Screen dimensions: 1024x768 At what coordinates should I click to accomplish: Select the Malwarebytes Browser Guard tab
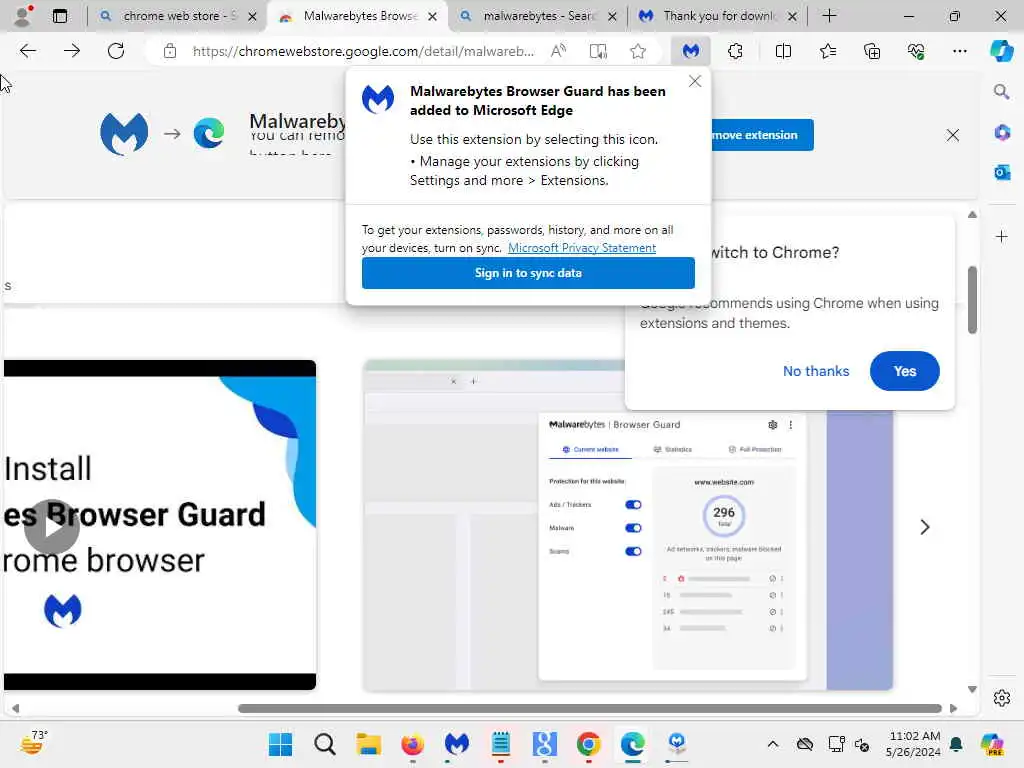click(357, 16)
